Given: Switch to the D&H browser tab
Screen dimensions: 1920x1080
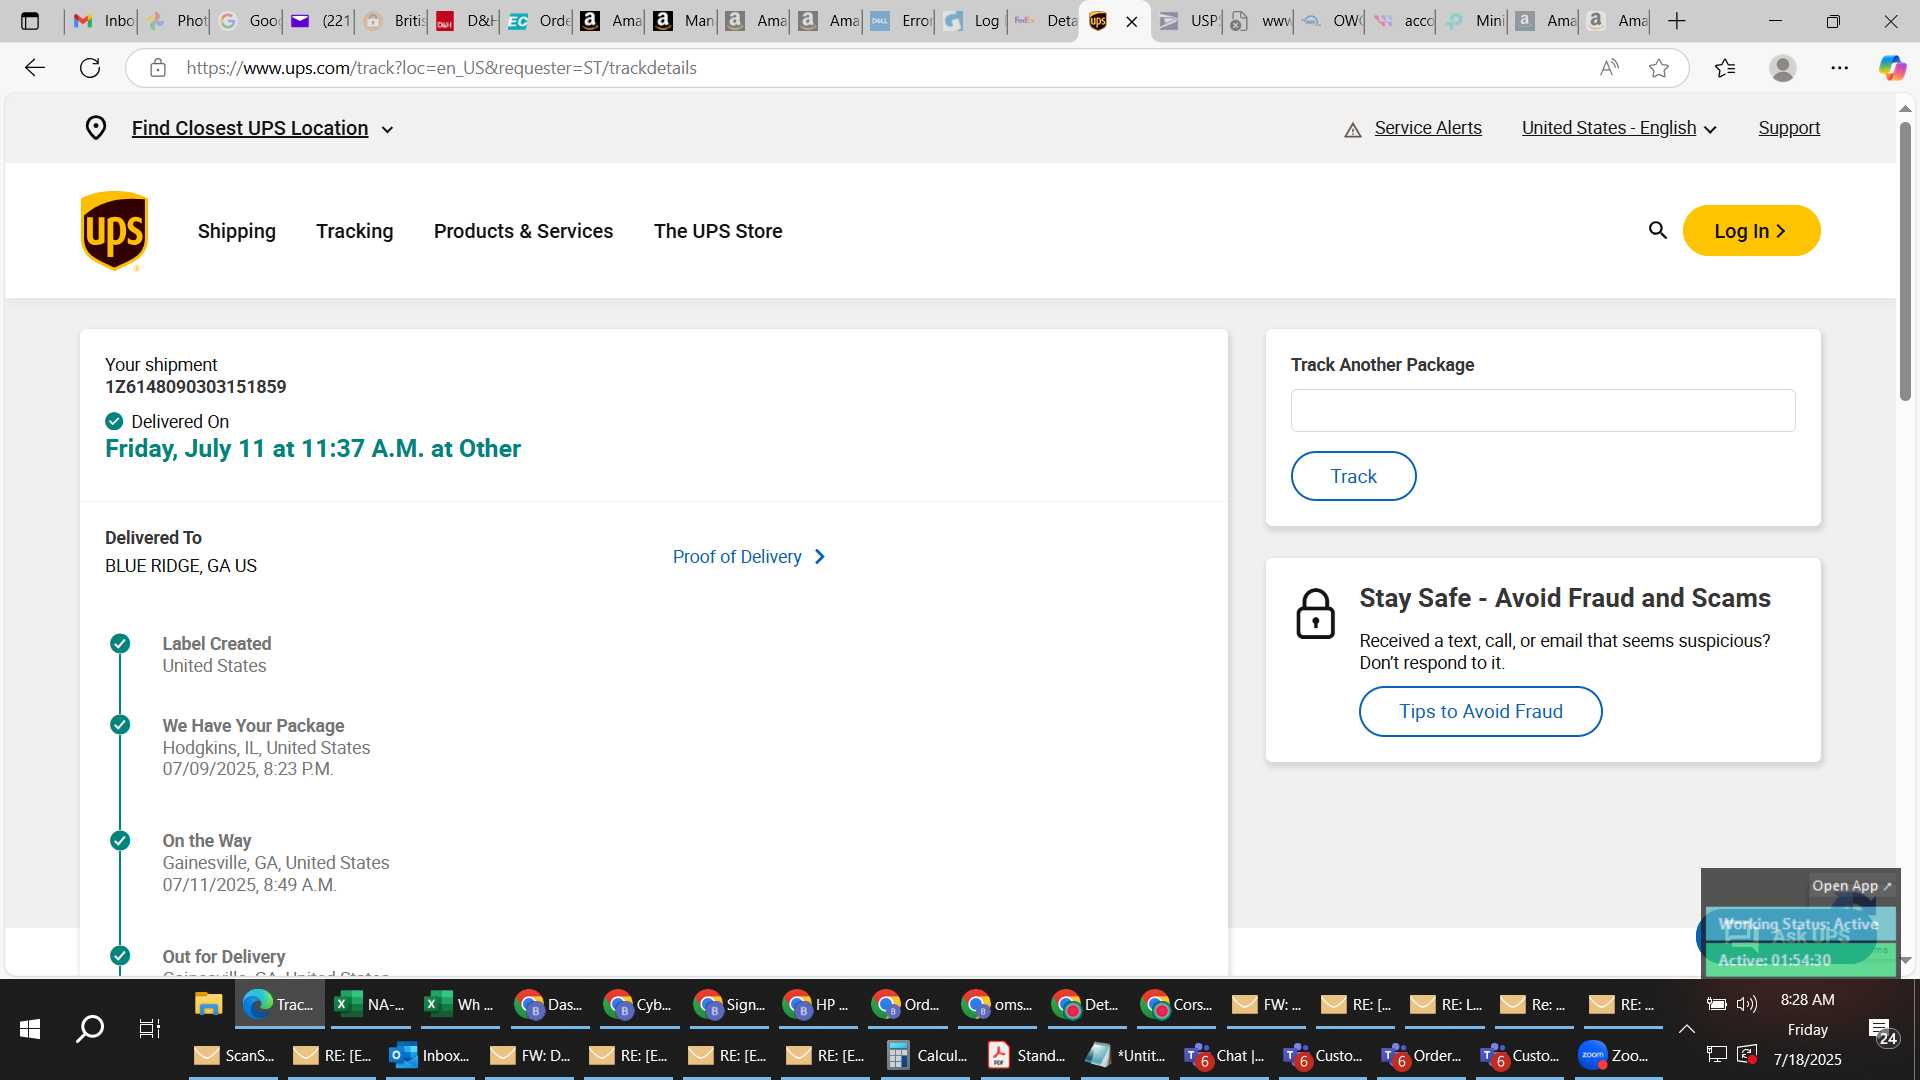Looking at the screenshot, I should click(465, 21).
